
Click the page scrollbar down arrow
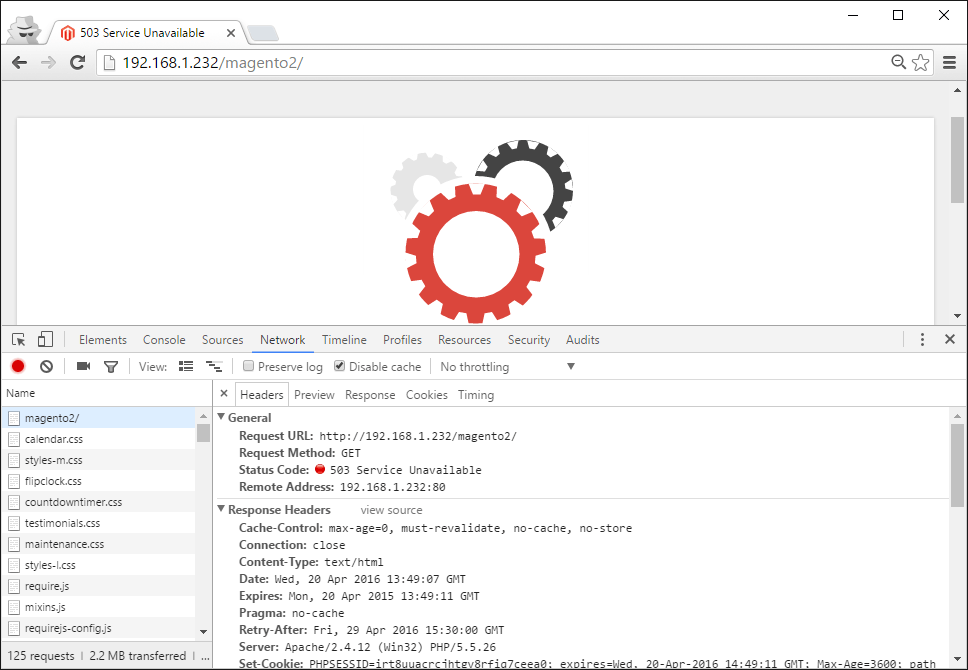point(958,316)
